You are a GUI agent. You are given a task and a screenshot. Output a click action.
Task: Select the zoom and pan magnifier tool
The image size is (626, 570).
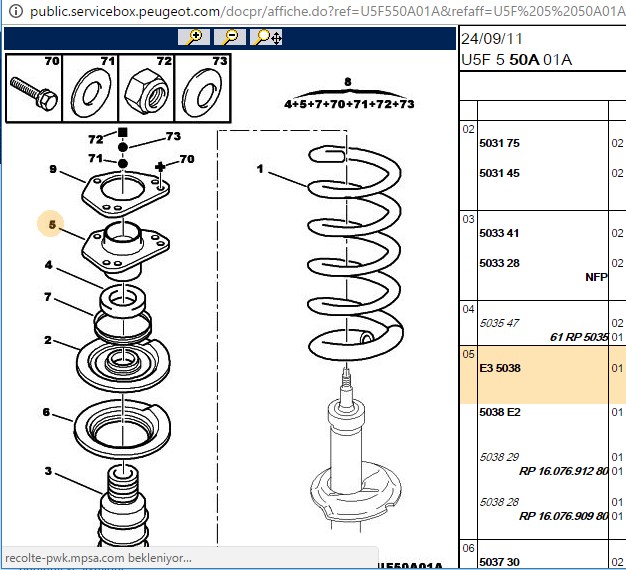tap(266, 37)
